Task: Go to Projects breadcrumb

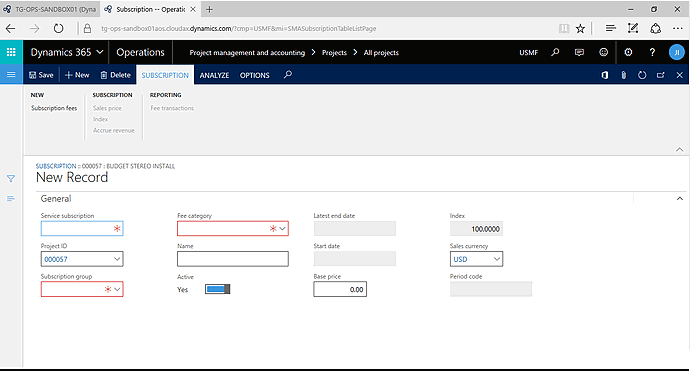Action: 334,52
